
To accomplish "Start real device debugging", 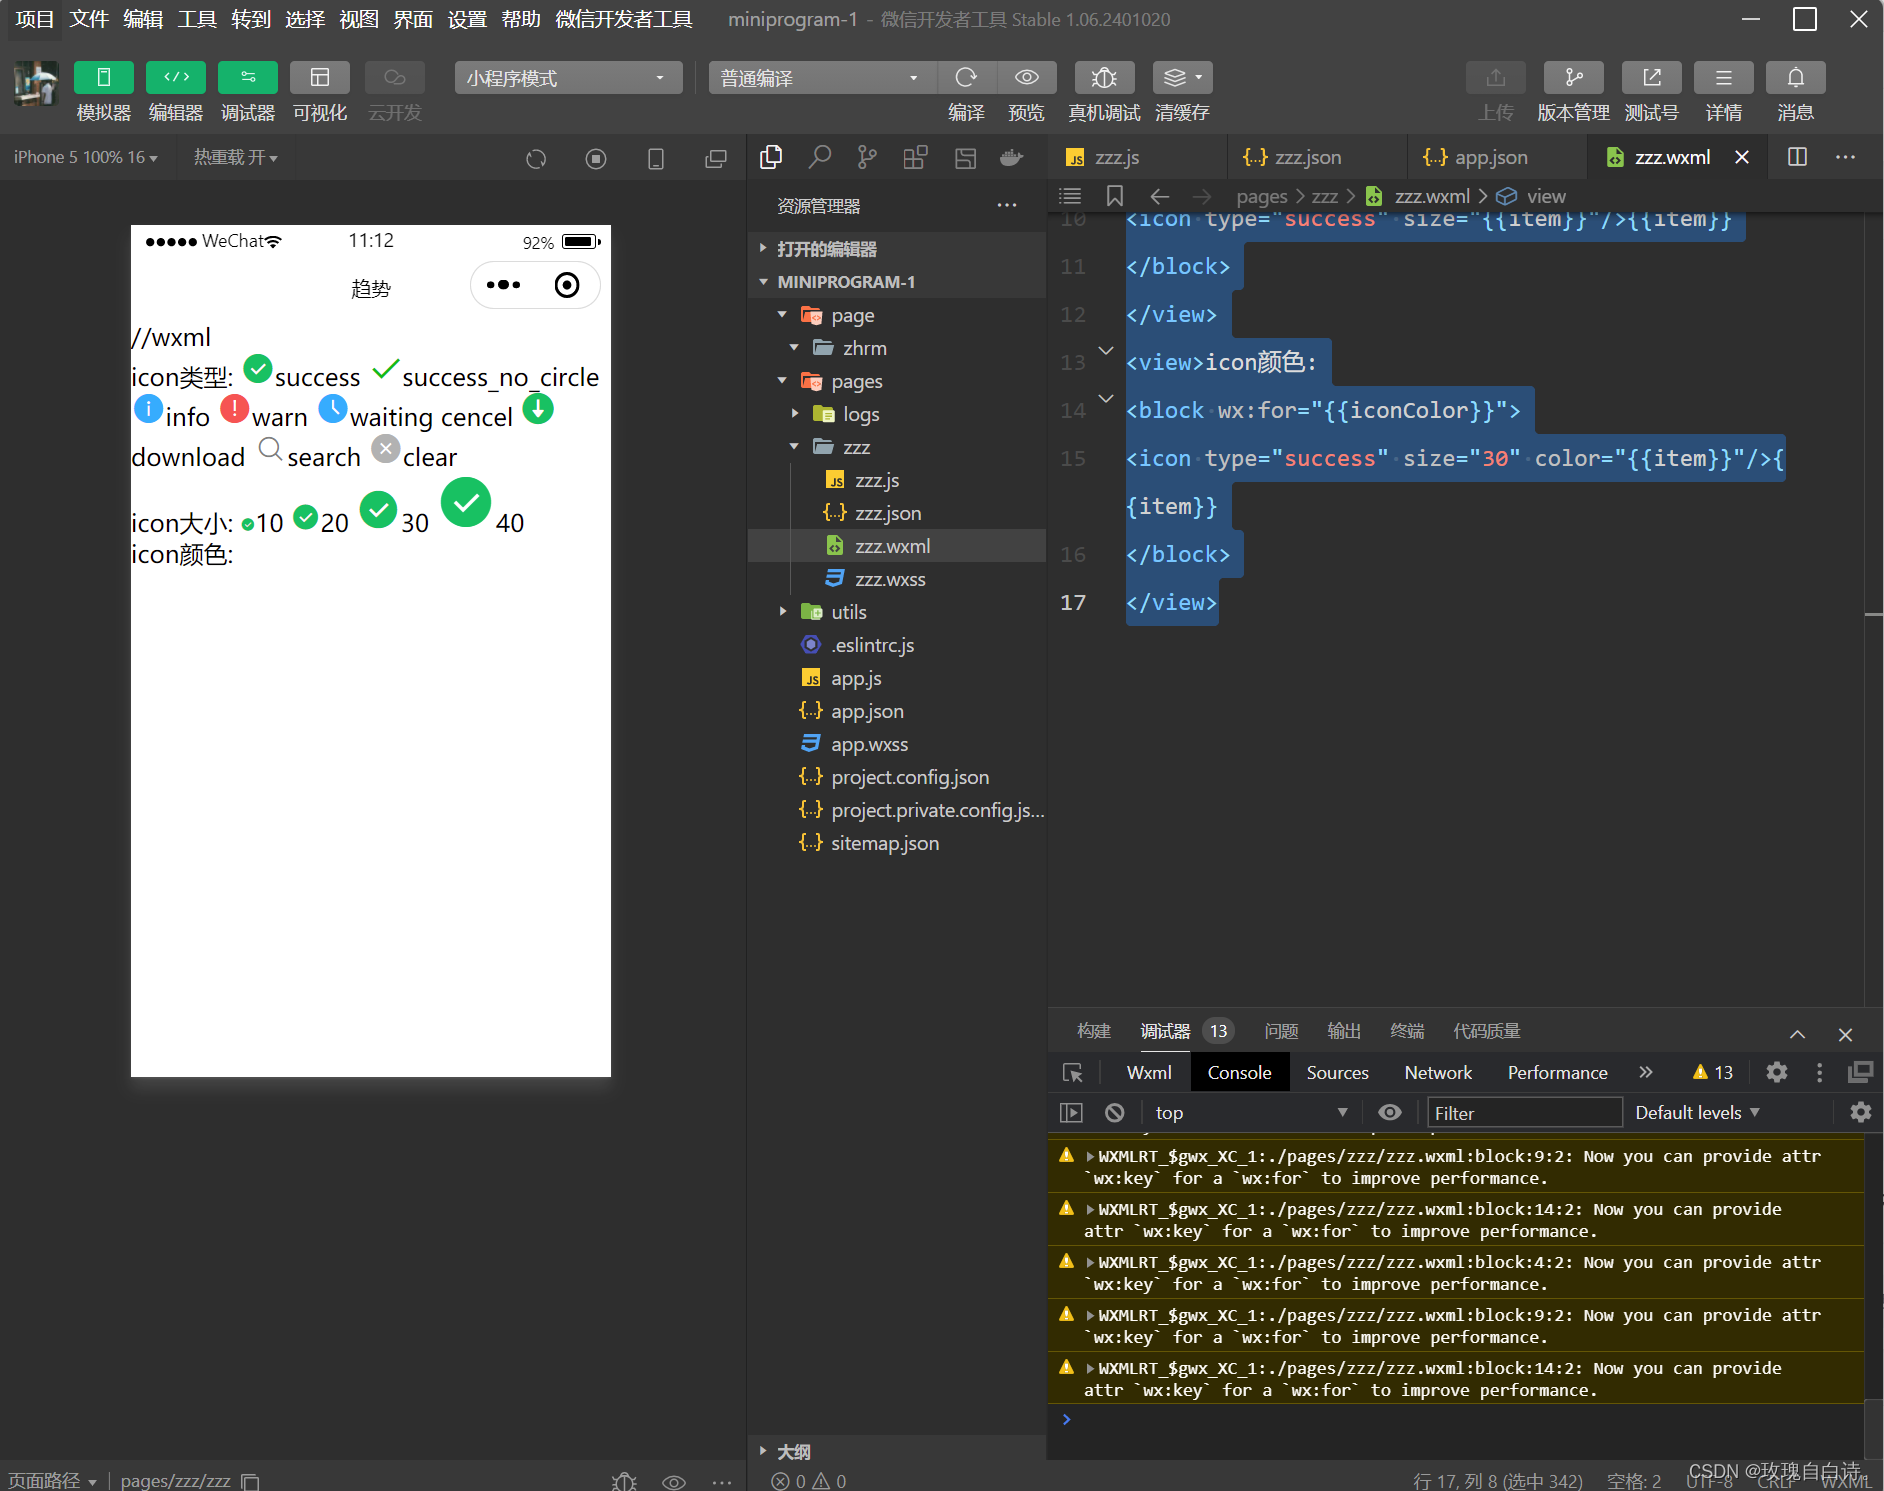I will (1104, 78).
